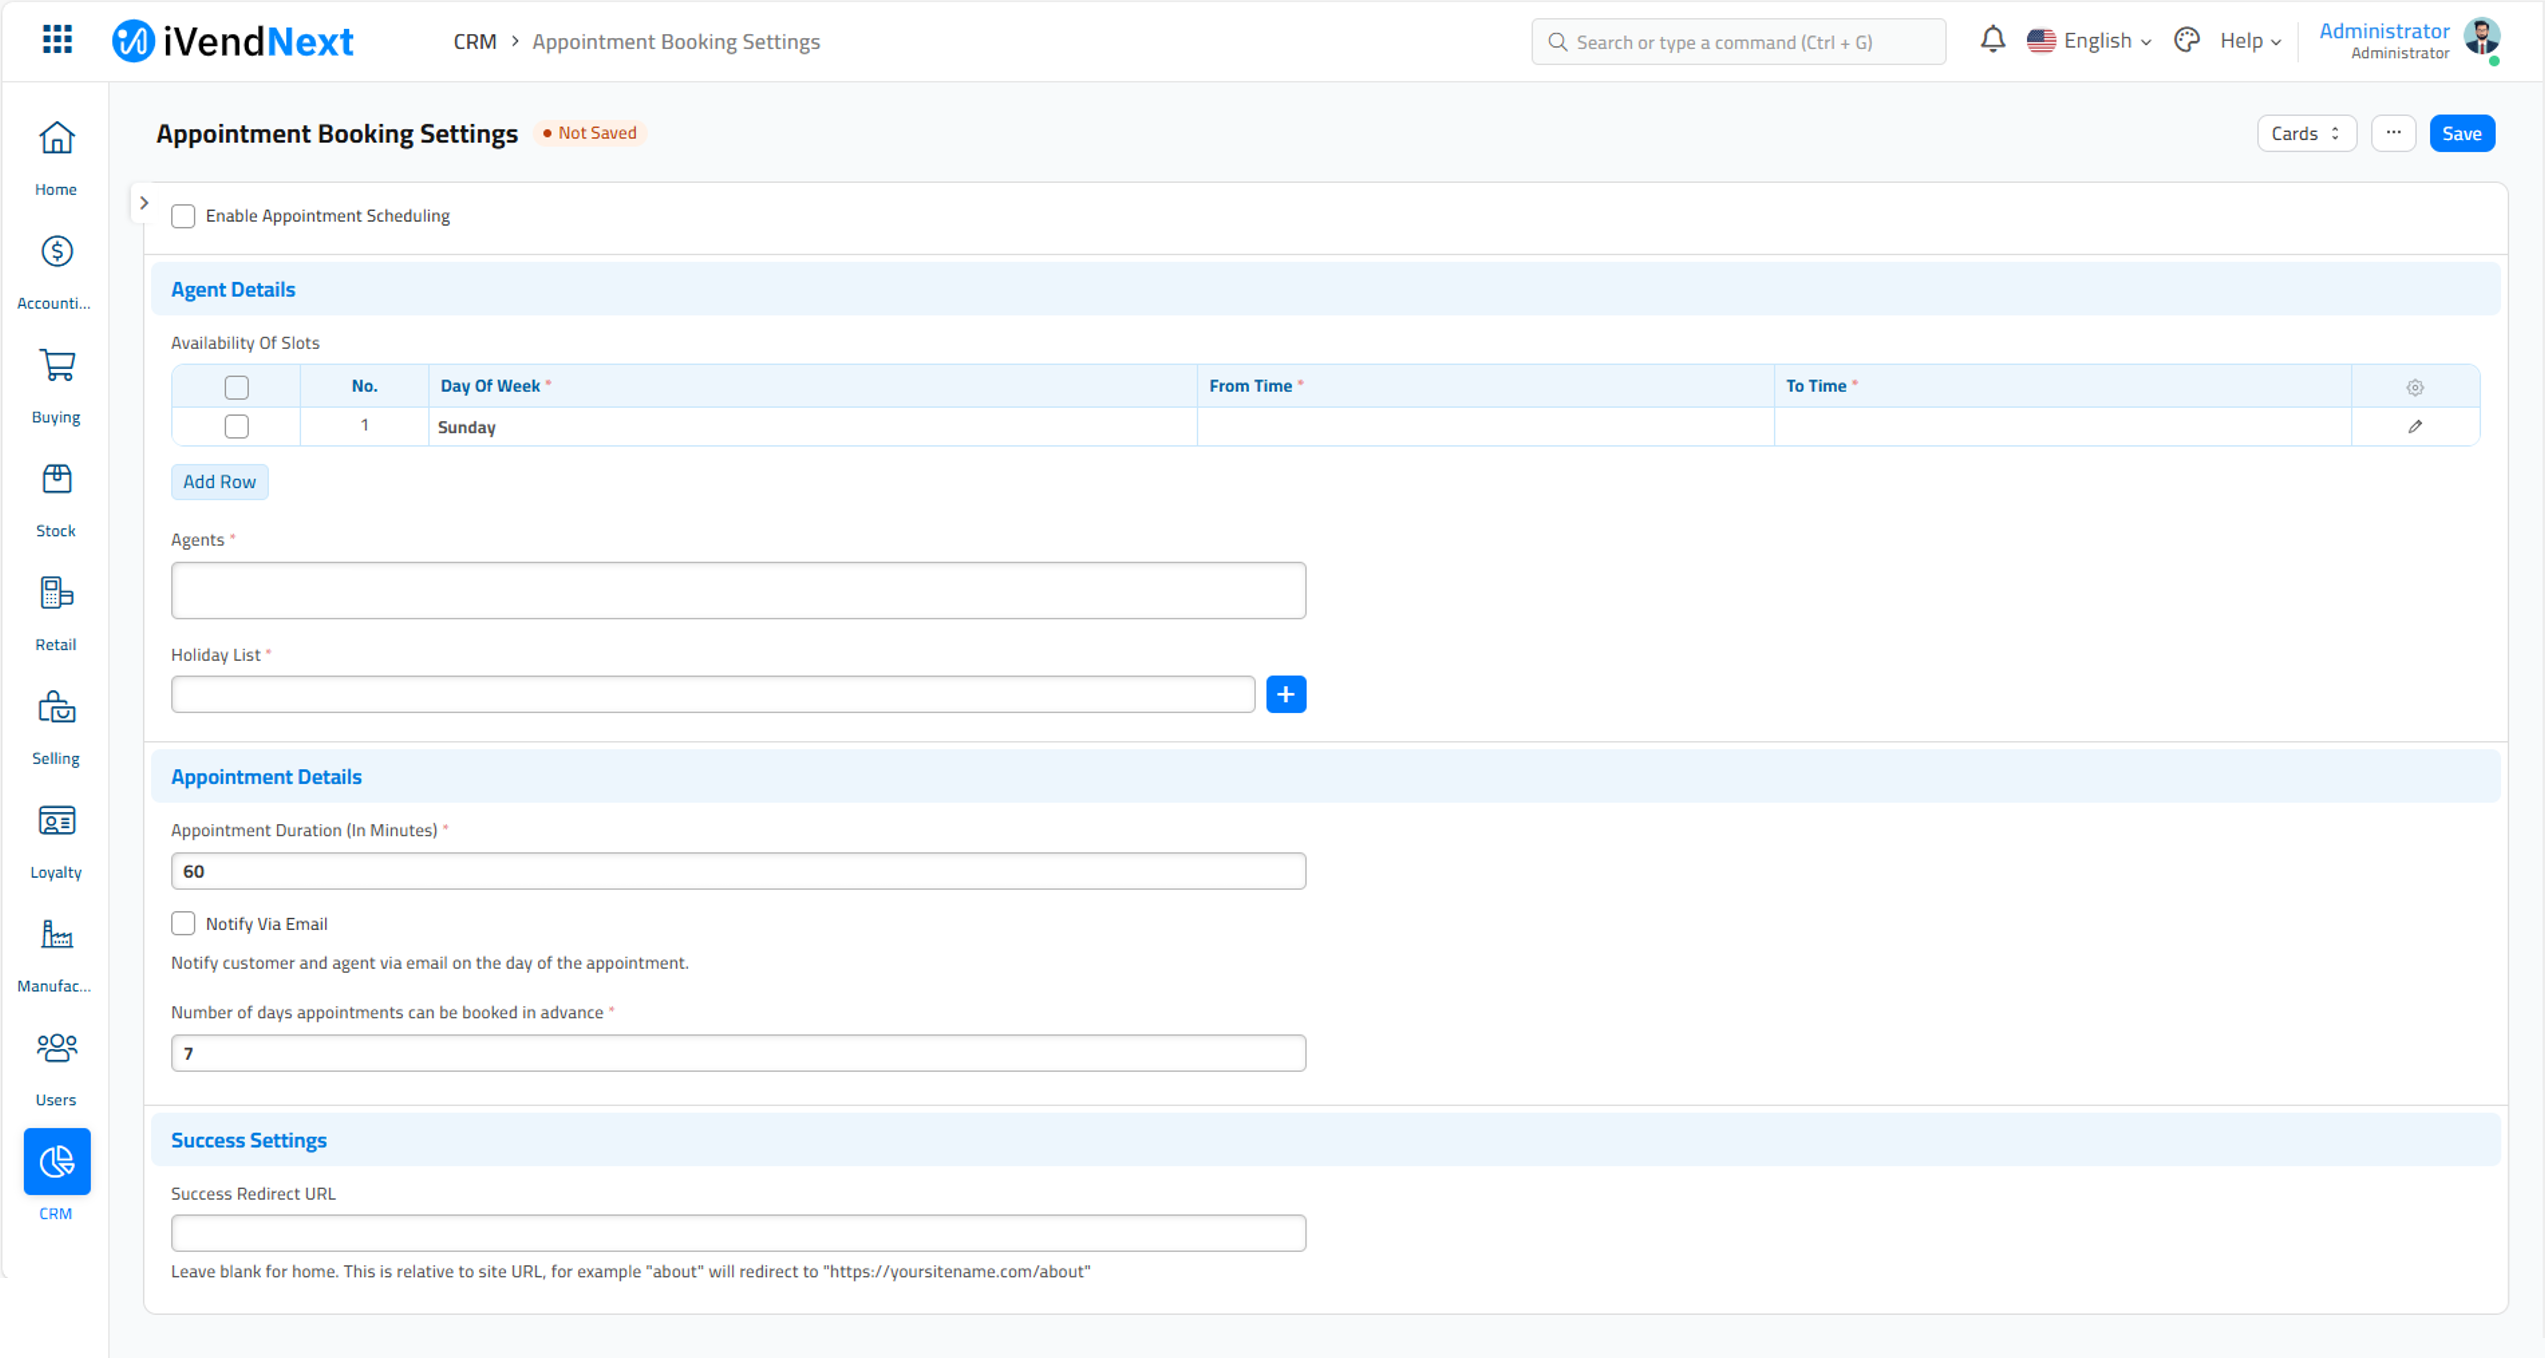Click the Add Holiday List plus button
This screenshot has height=1358, width=2545.
coord(1284,693)
